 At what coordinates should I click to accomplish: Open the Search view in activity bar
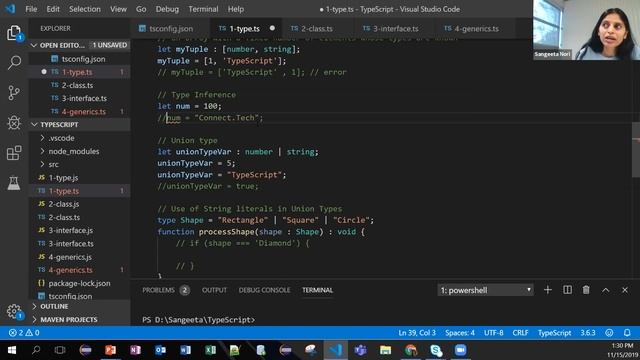[14, 63]
